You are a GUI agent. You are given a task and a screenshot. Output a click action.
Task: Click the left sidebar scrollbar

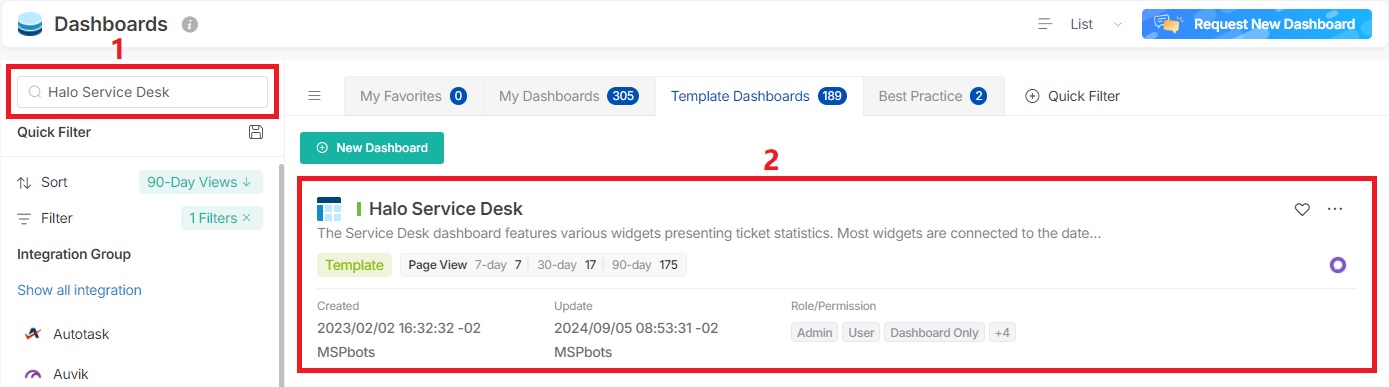click(x=281, y=275)
